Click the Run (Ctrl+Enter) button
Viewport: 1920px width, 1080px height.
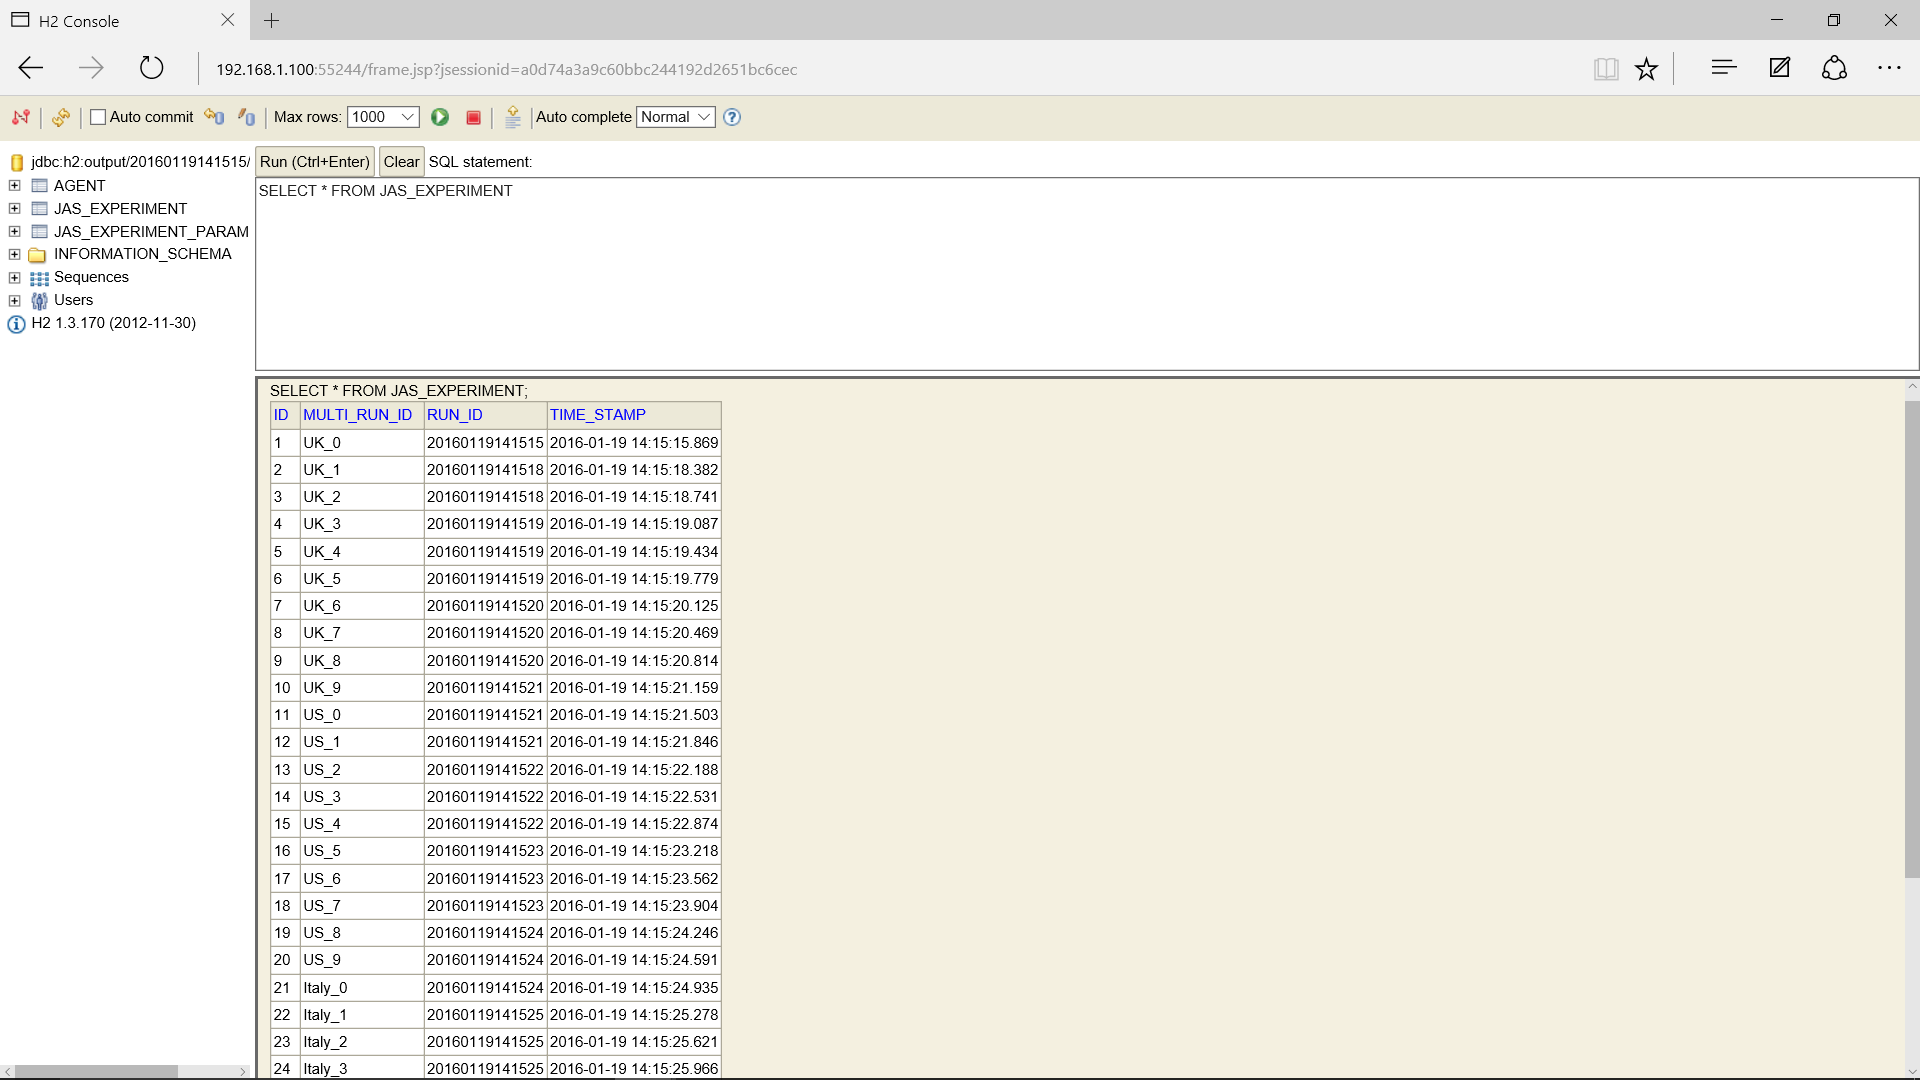(x=315, y=162)
